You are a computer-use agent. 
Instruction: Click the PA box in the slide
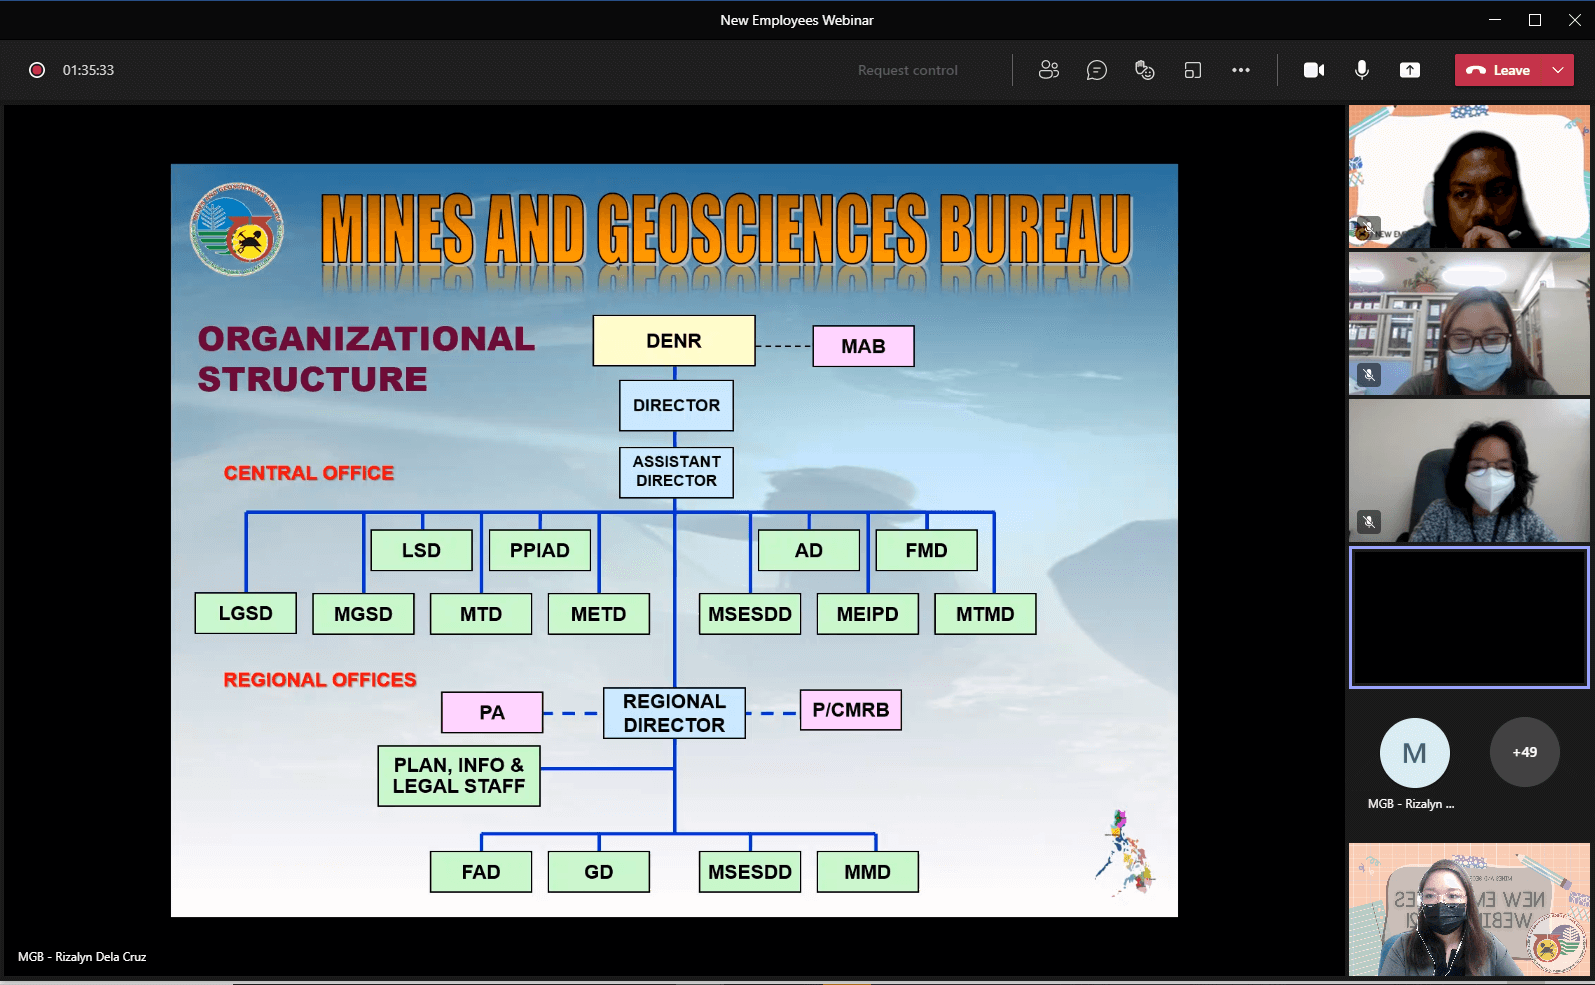point(492,712)
